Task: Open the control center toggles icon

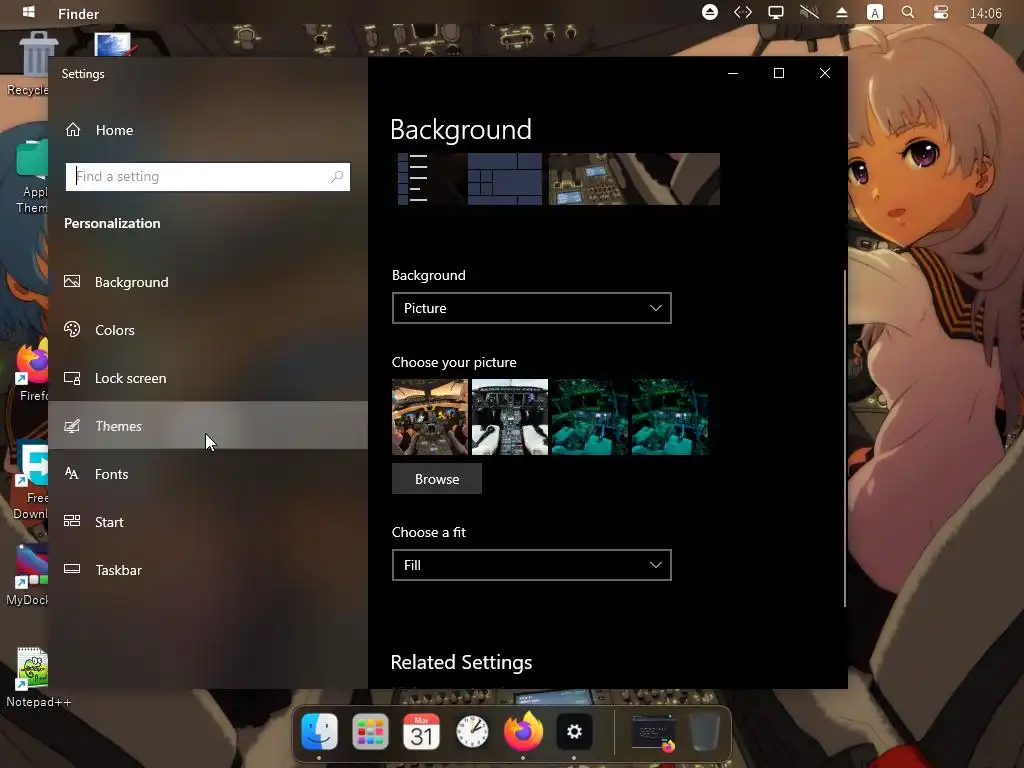Action: coord(940,12)
